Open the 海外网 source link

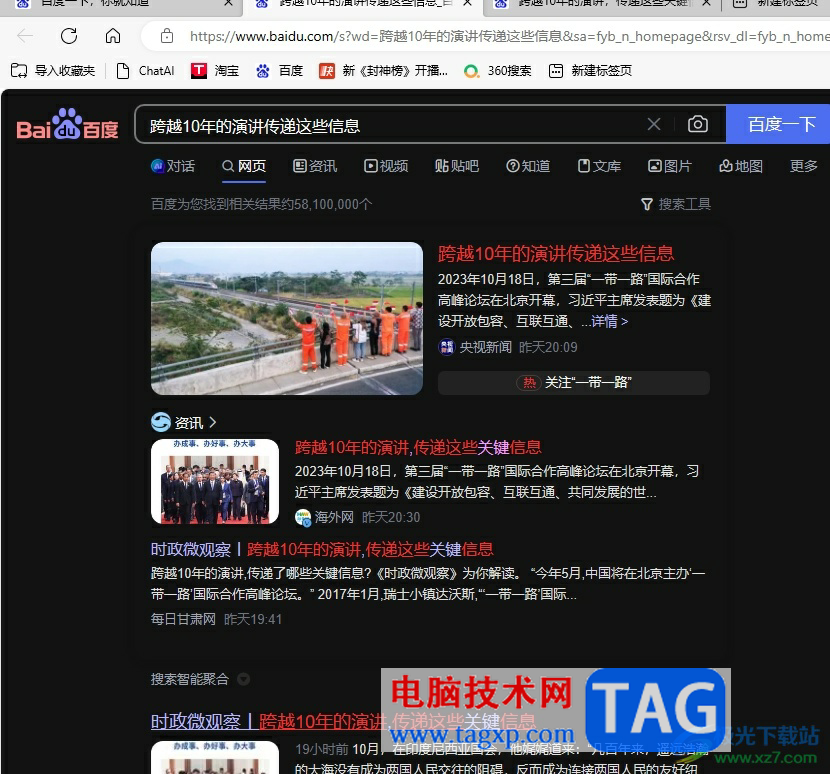(x=324, y=517)
